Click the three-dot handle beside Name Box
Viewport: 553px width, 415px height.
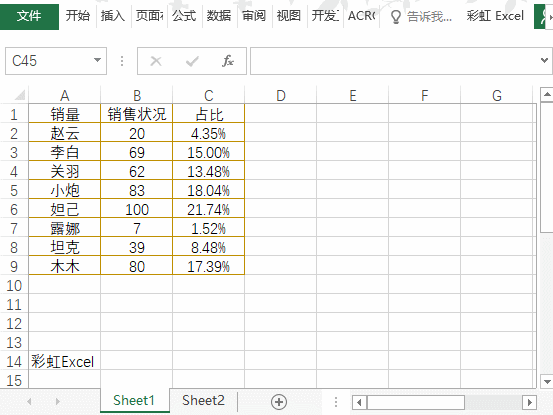pyautogui.click(x=122, y=61)
